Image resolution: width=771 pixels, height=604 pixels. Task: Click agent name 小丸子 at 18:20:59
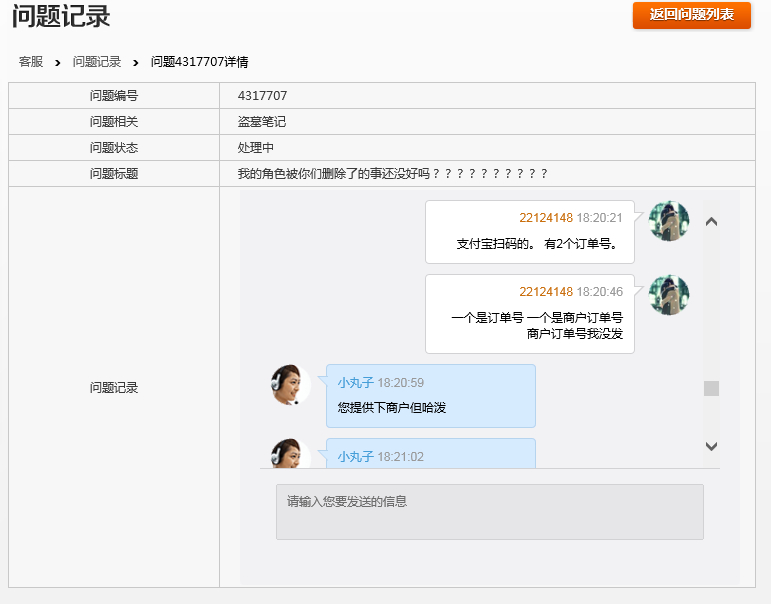(356, 383)
